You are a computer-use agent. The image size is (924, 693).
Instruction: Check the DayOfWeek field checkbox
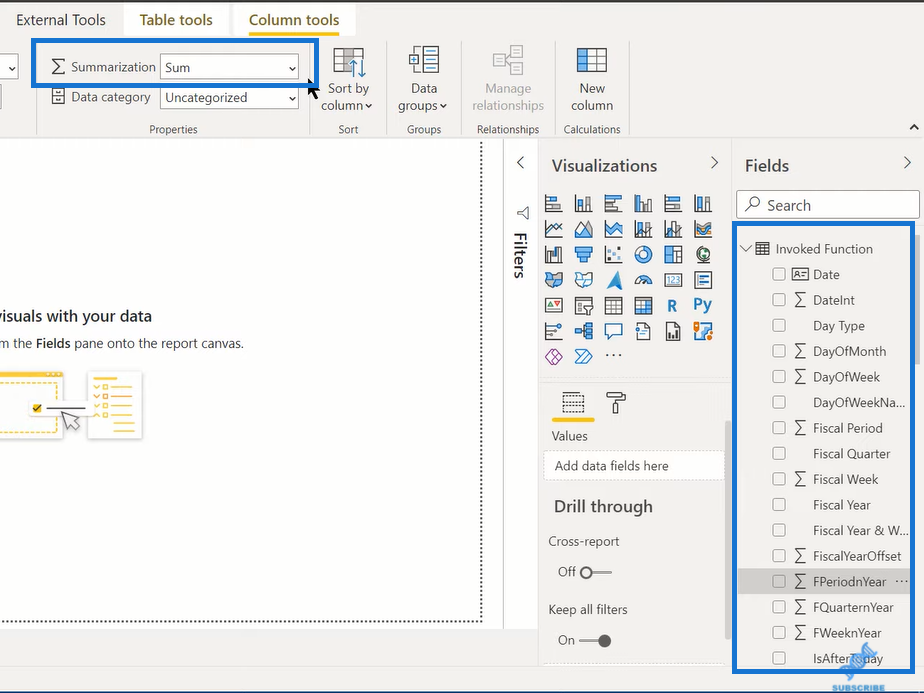pos(778,377)
